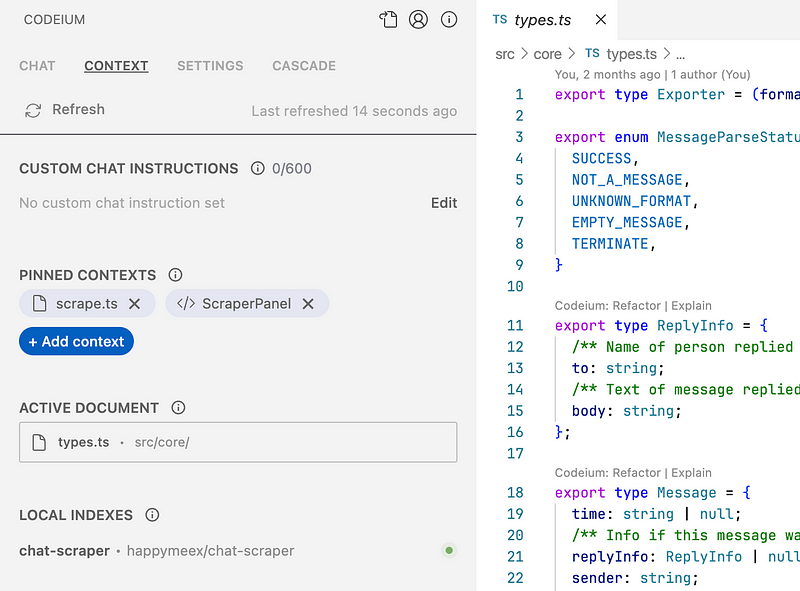Click Explain code lens above ReplyInfo

coord(691,306)
